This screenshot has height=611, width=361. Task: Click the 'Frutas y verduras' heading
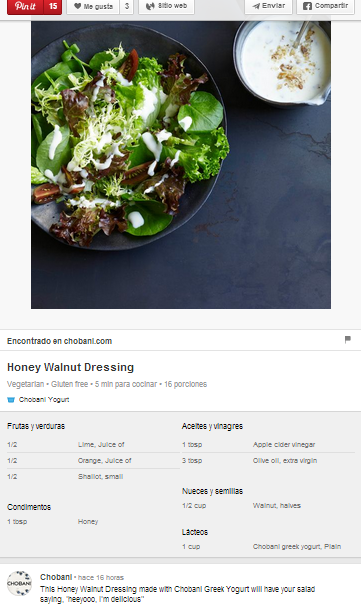(36, 426)
